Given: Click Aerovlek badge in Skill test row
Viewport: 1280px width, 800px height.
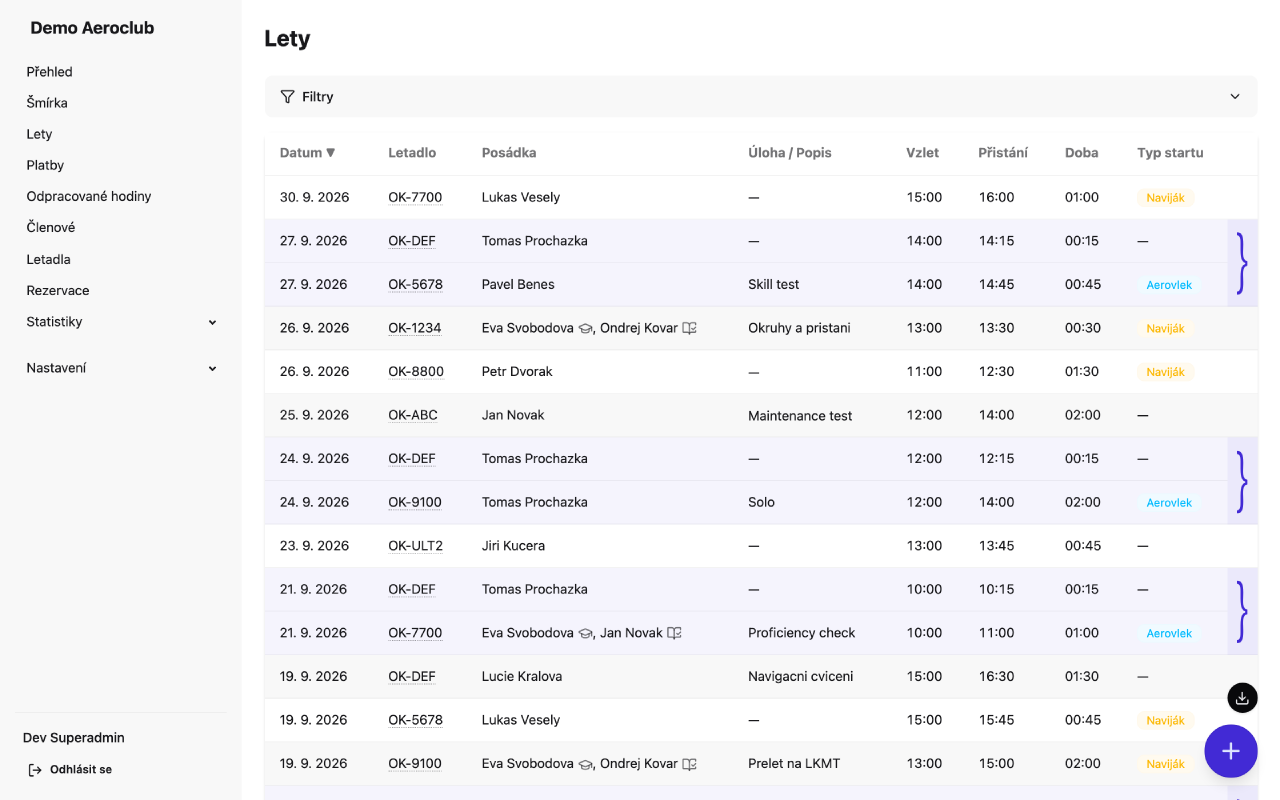Looking at the screenshot, I should click(x=1169, y=285).
